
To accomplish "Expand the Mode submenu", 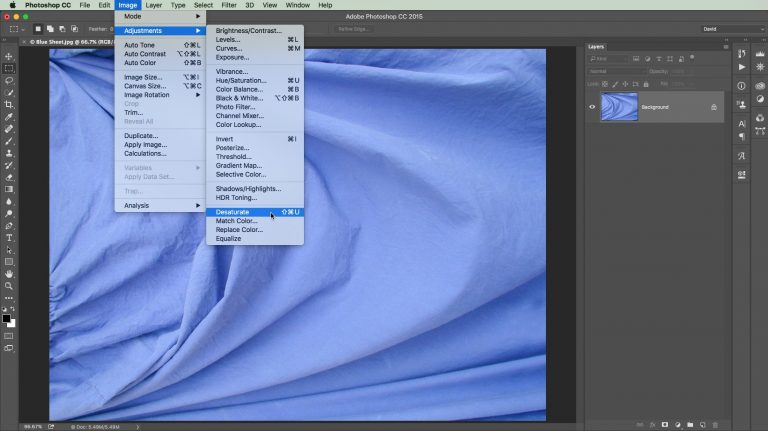I will pos(160,17).
